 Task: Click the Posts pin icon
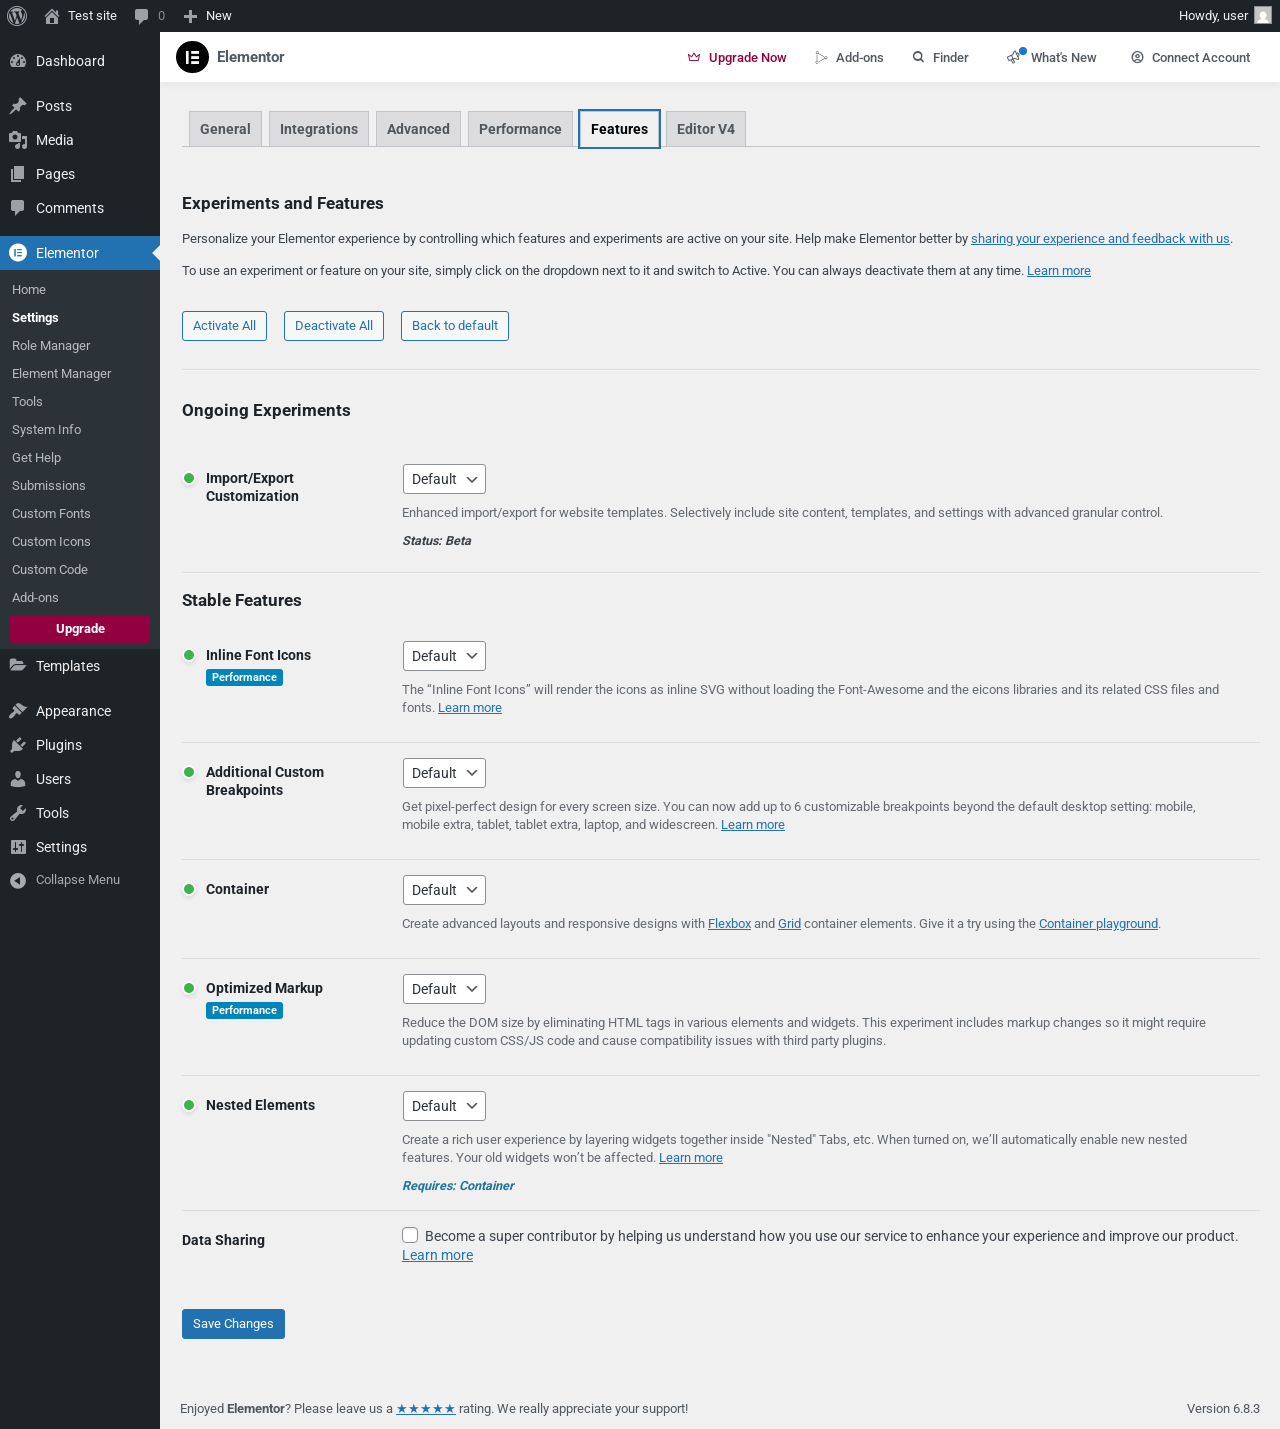tap(18, 106)
